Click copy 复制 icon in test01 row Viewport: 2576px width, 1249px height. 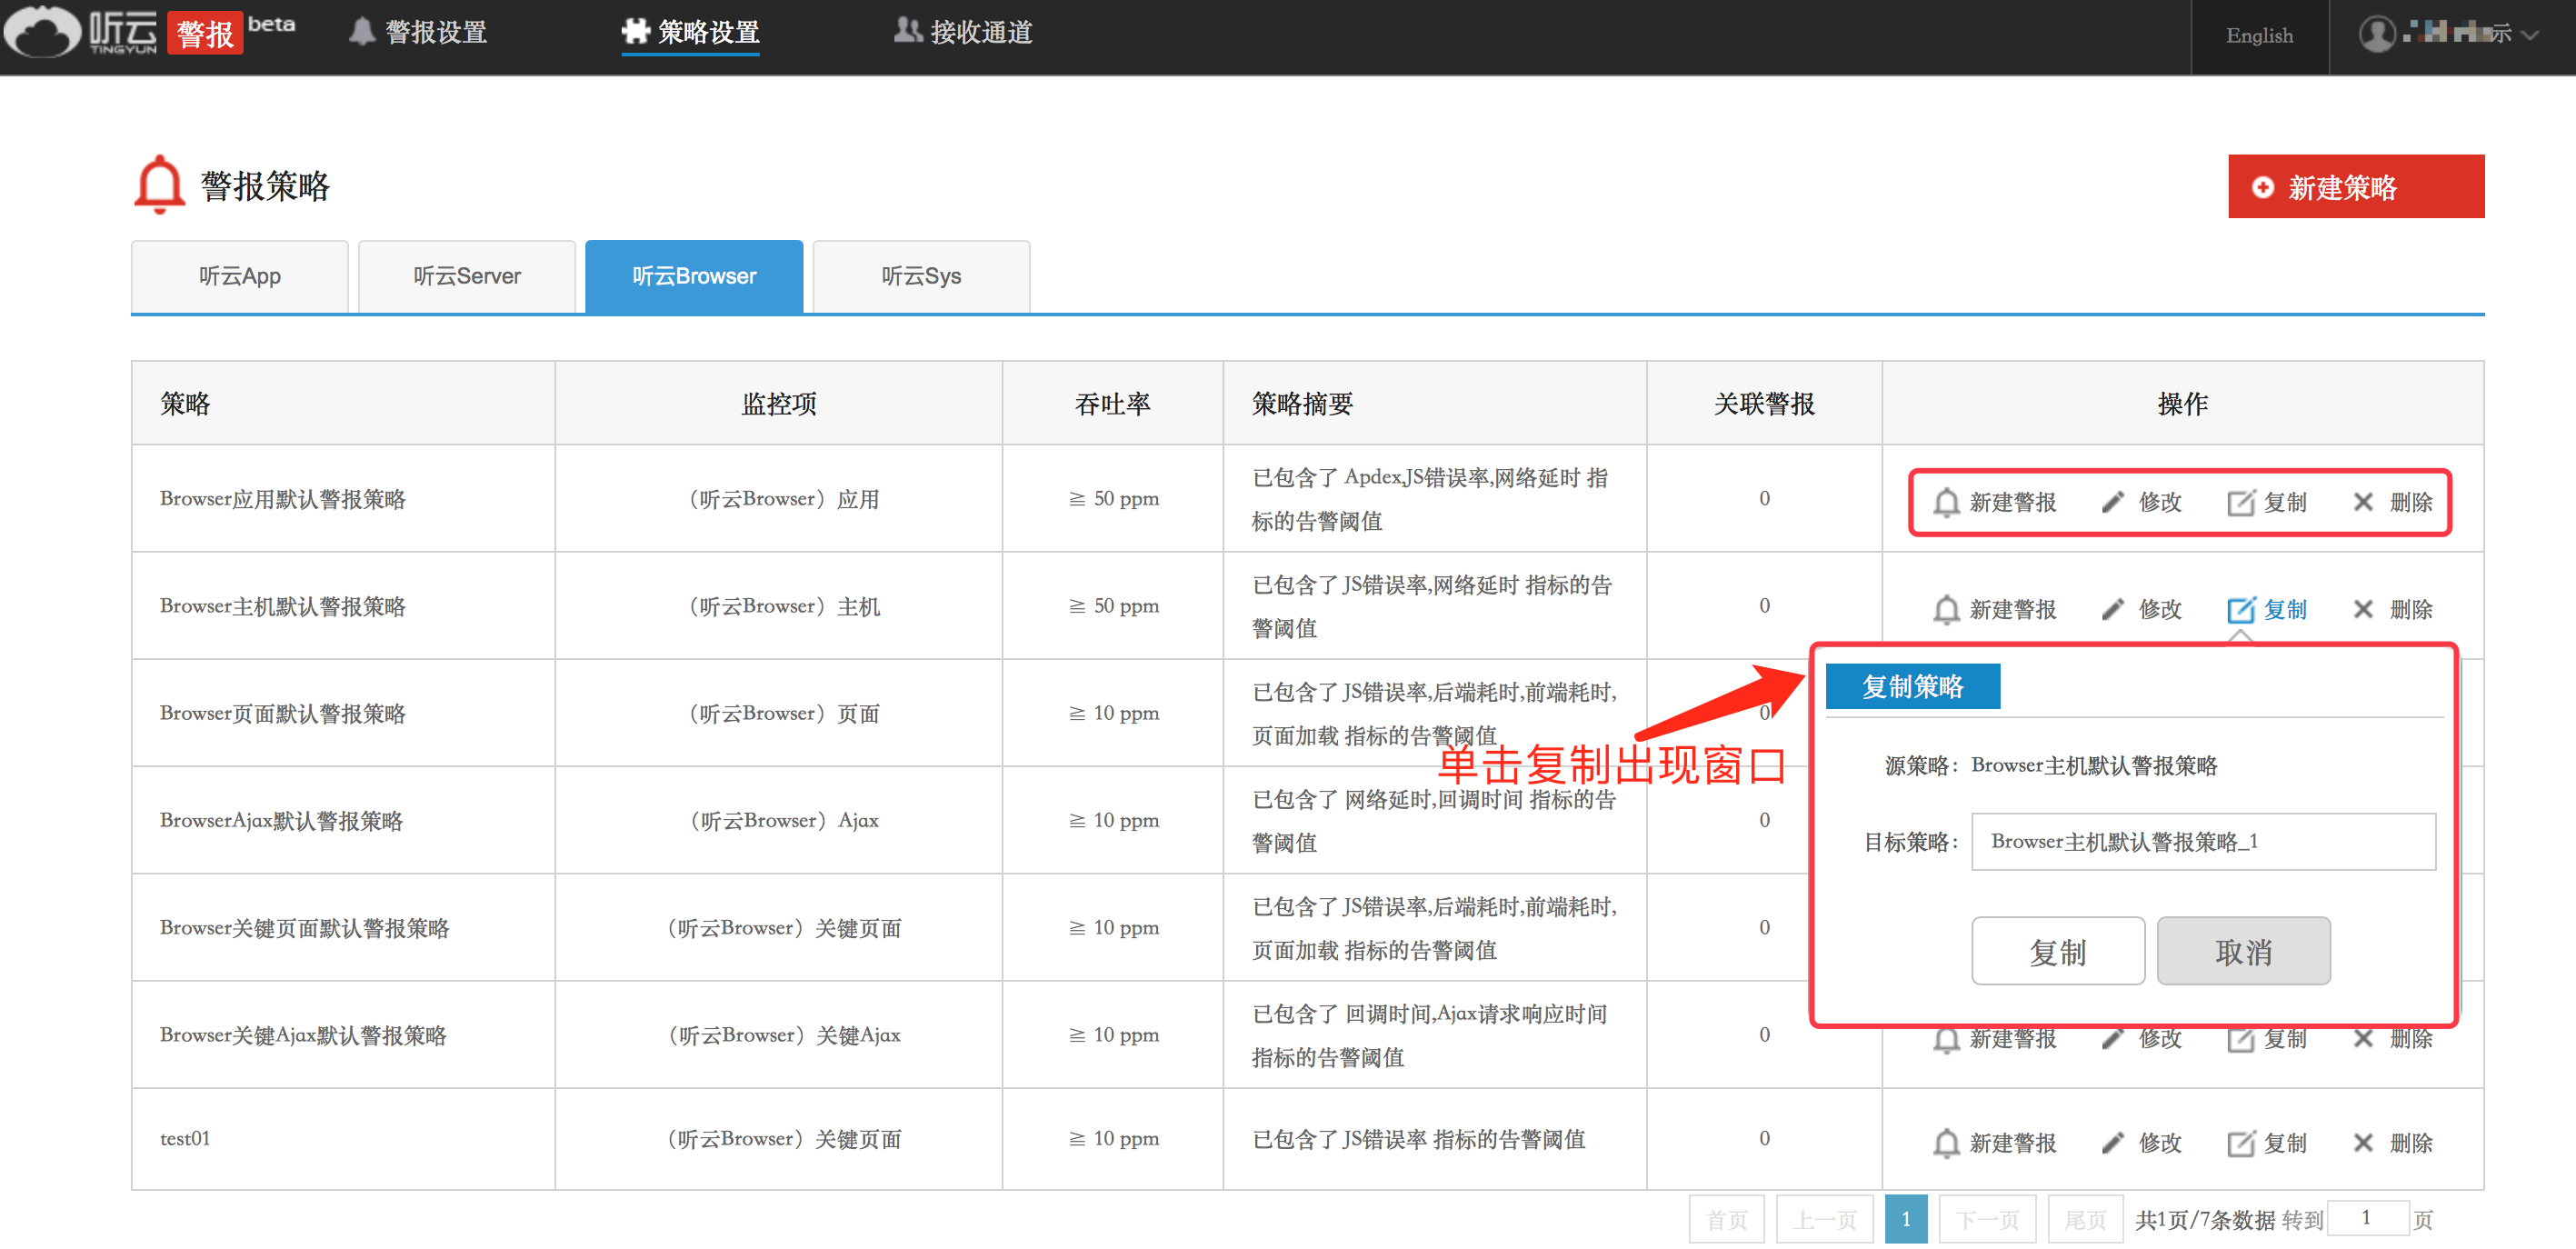pos(2241,1143)
